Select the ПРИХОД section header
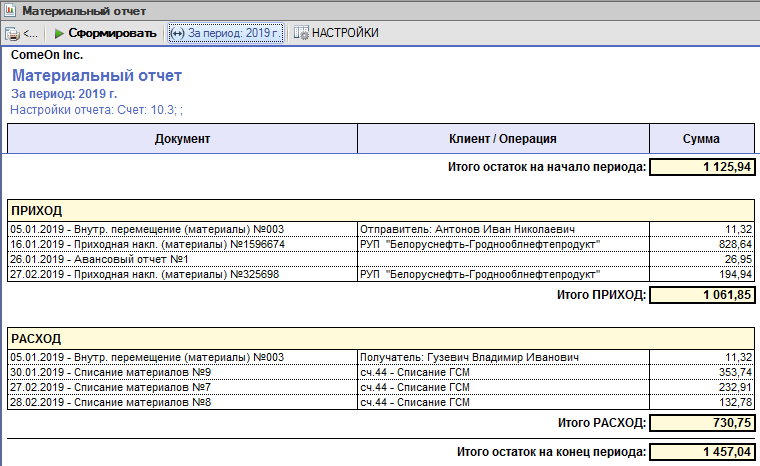Viewport: 760px width, 466px height. (381, 211)
